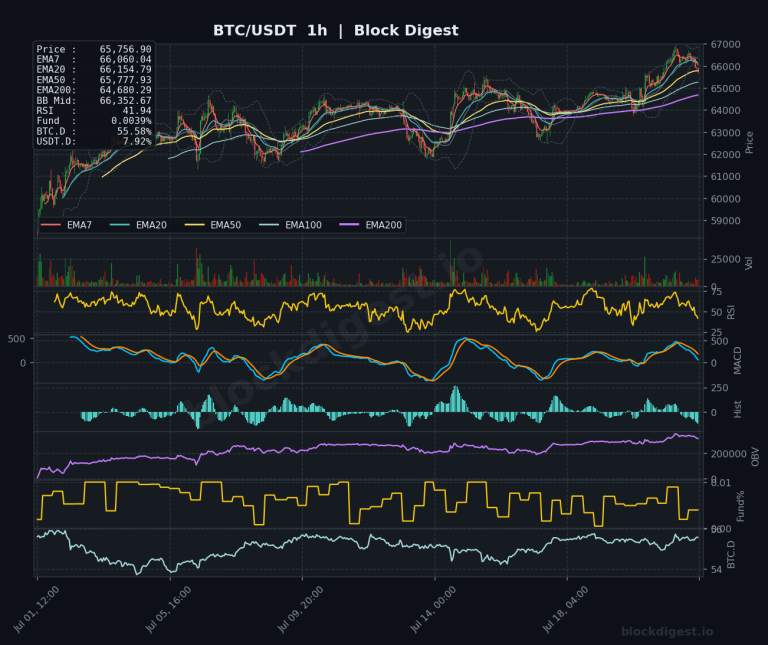Click the EMA50 legend entry
This screenshot has width=768, height=645.
213,225
